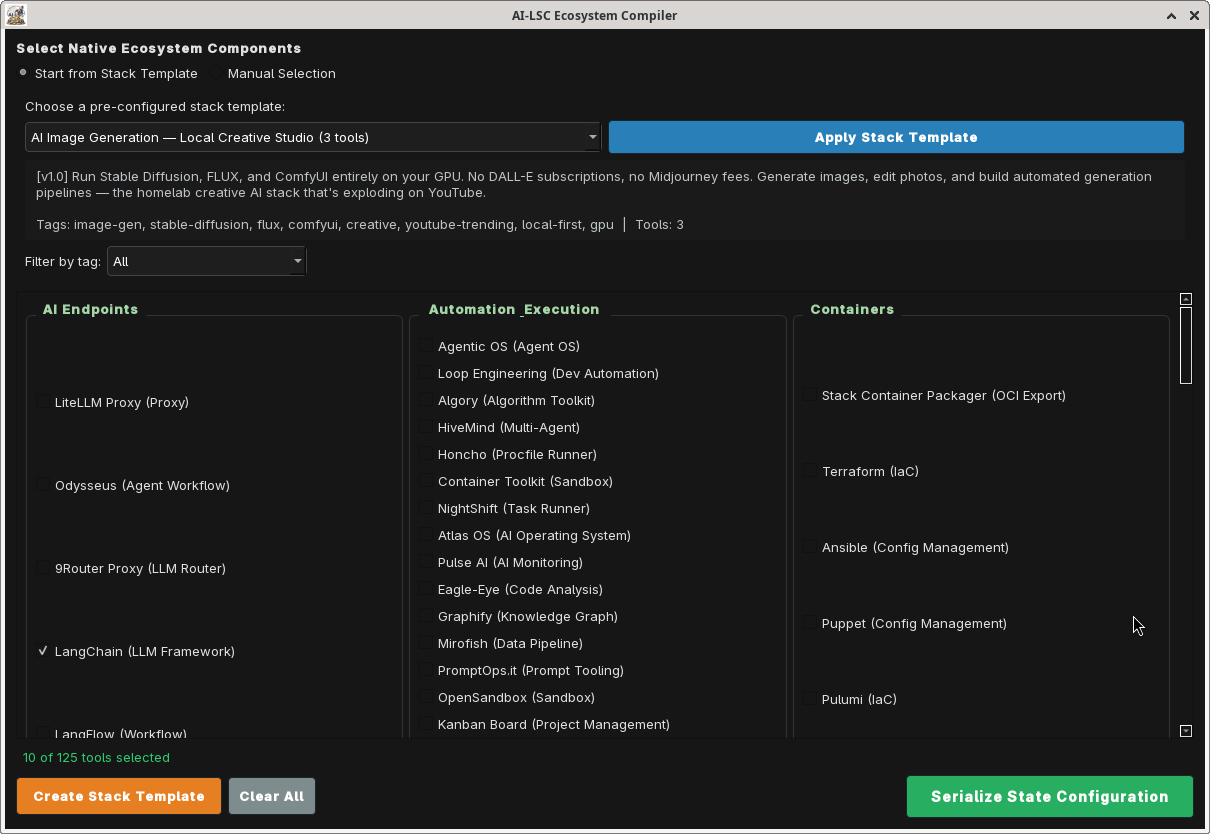
Task: Check Ansible (Config Management)
Action: pos(906,548)
